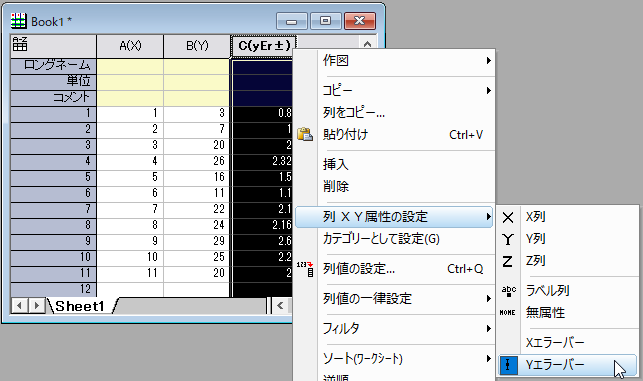The height and width of the screenshot is (381, 643).
Task: Click the Y column designation icon
Action: pyautogui.click(x=508, y=239)
